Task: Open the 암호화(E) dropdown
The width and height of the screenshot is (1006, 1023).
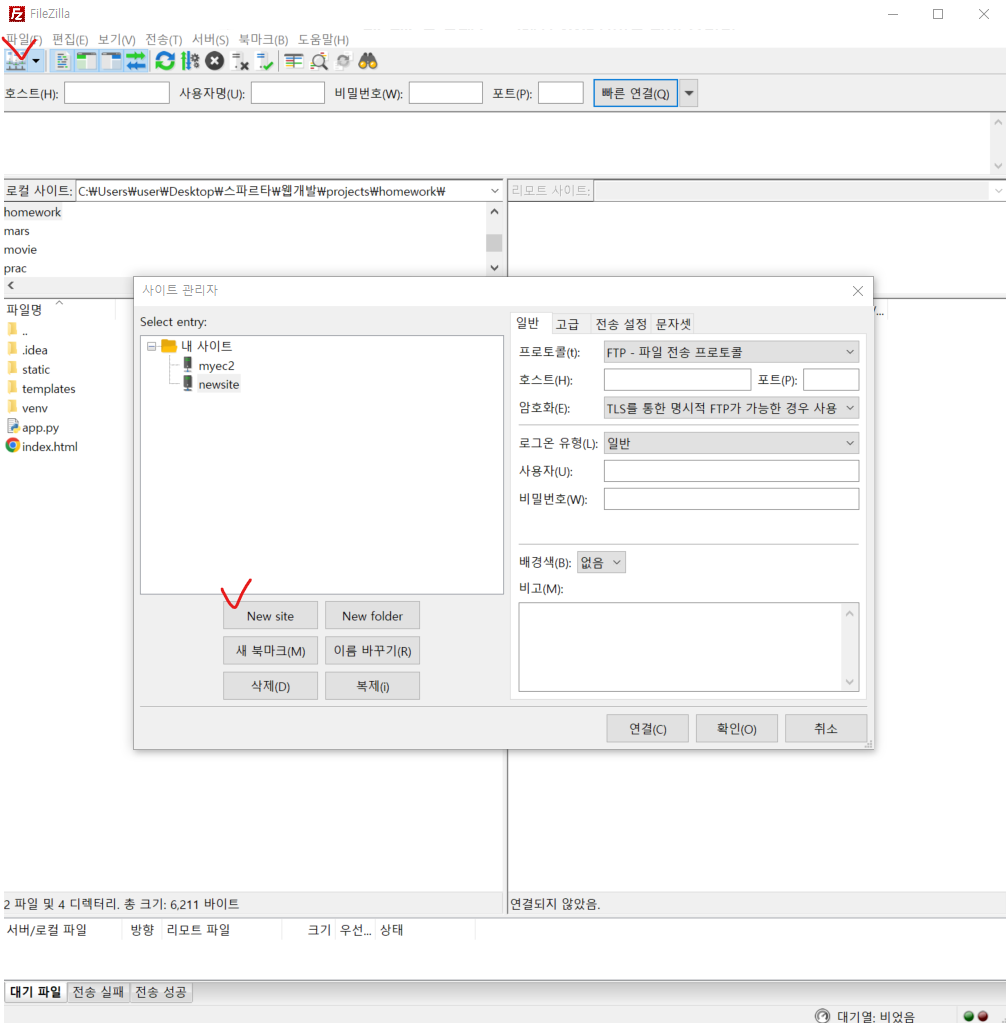Action: 731,408
